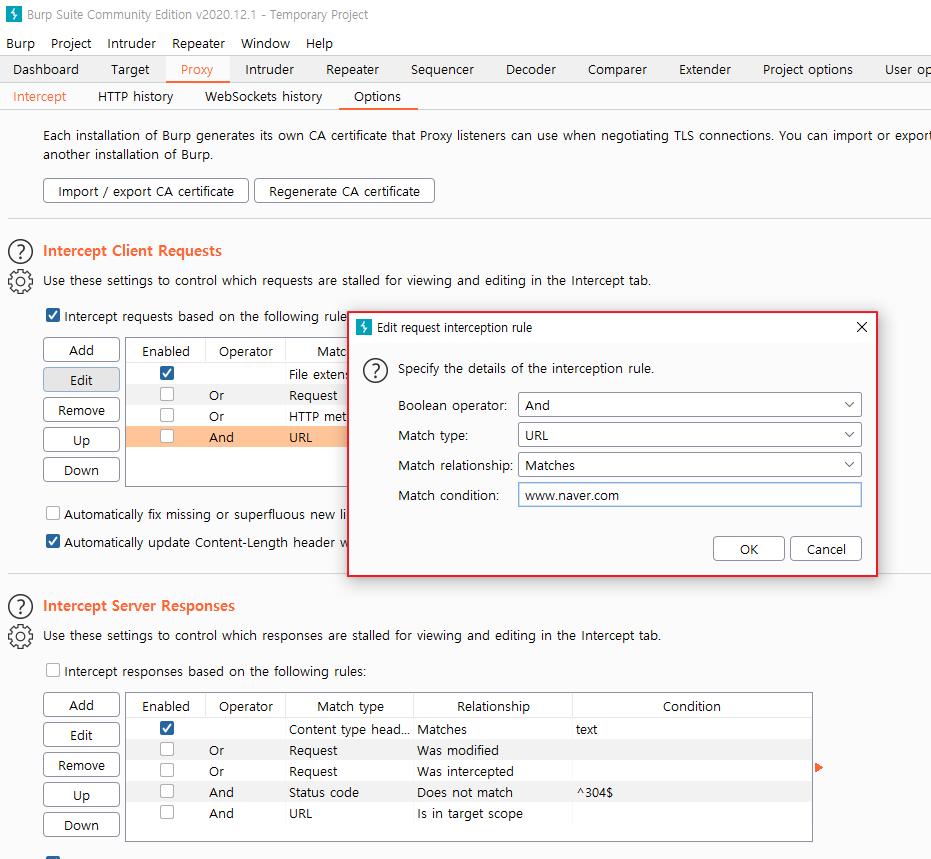Open the Project menu
The height and width of the screenshot is (859, 931).
[x=71, y=43]
